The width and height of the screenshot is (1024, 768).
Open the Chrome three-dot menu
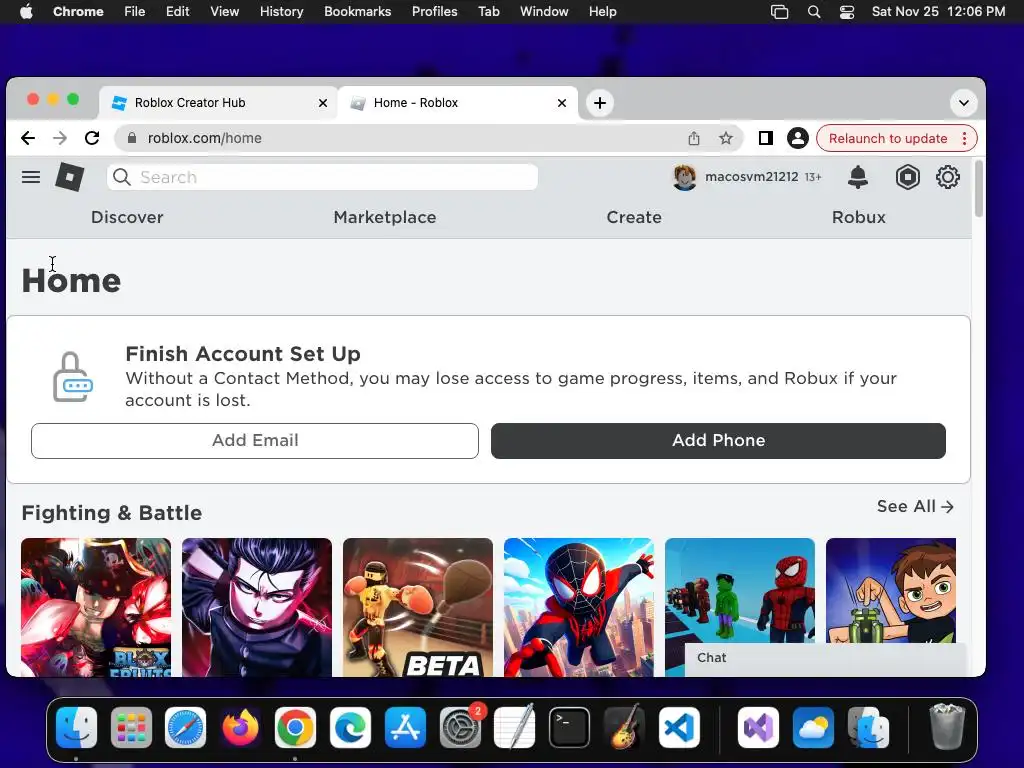[964, 138]
